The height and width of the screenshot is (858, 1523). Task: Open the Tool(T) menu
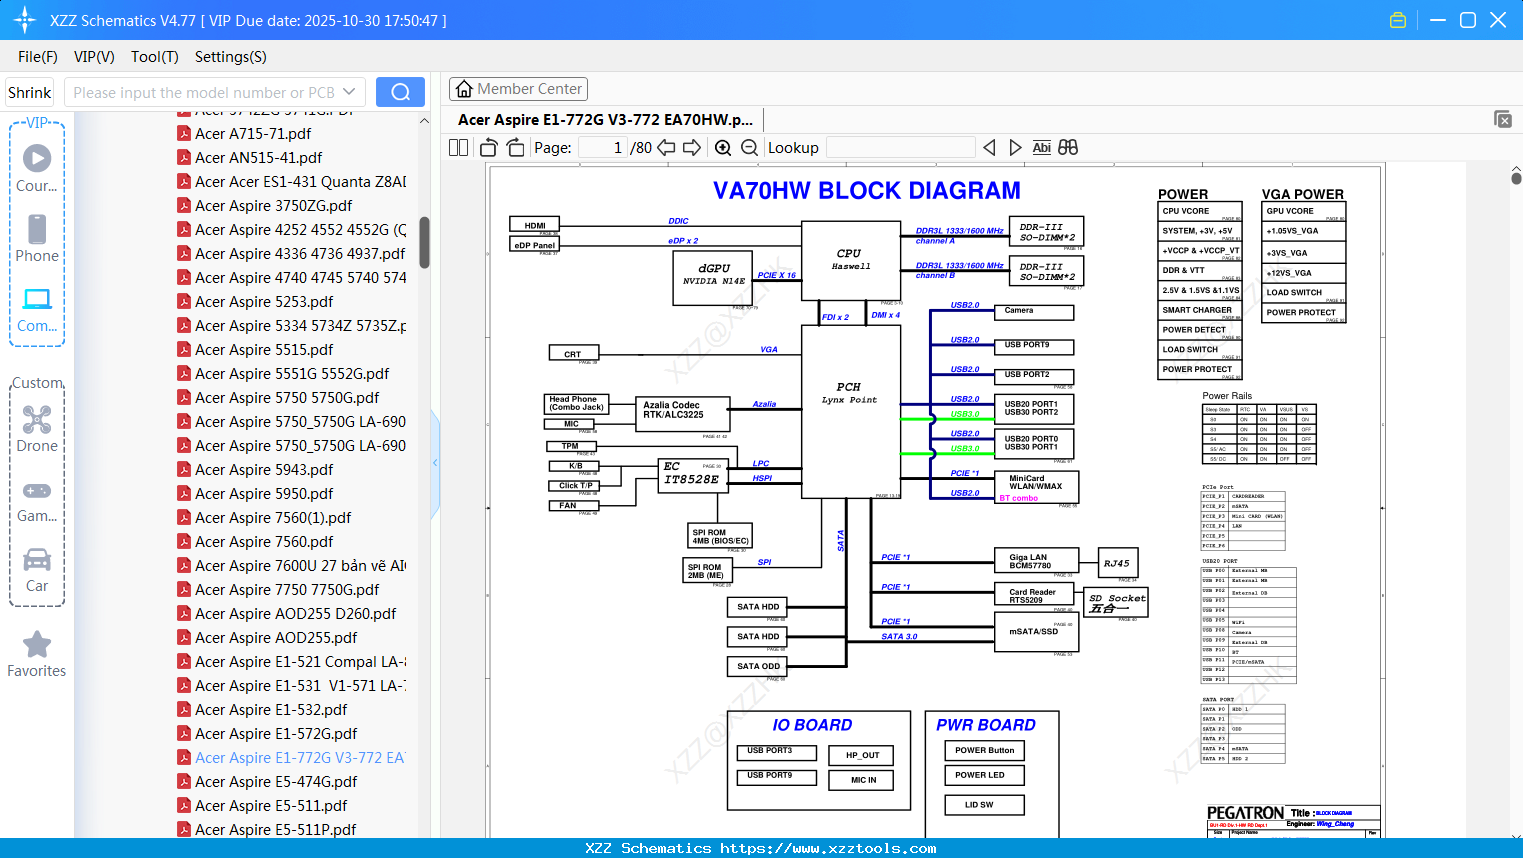(155, 57)
